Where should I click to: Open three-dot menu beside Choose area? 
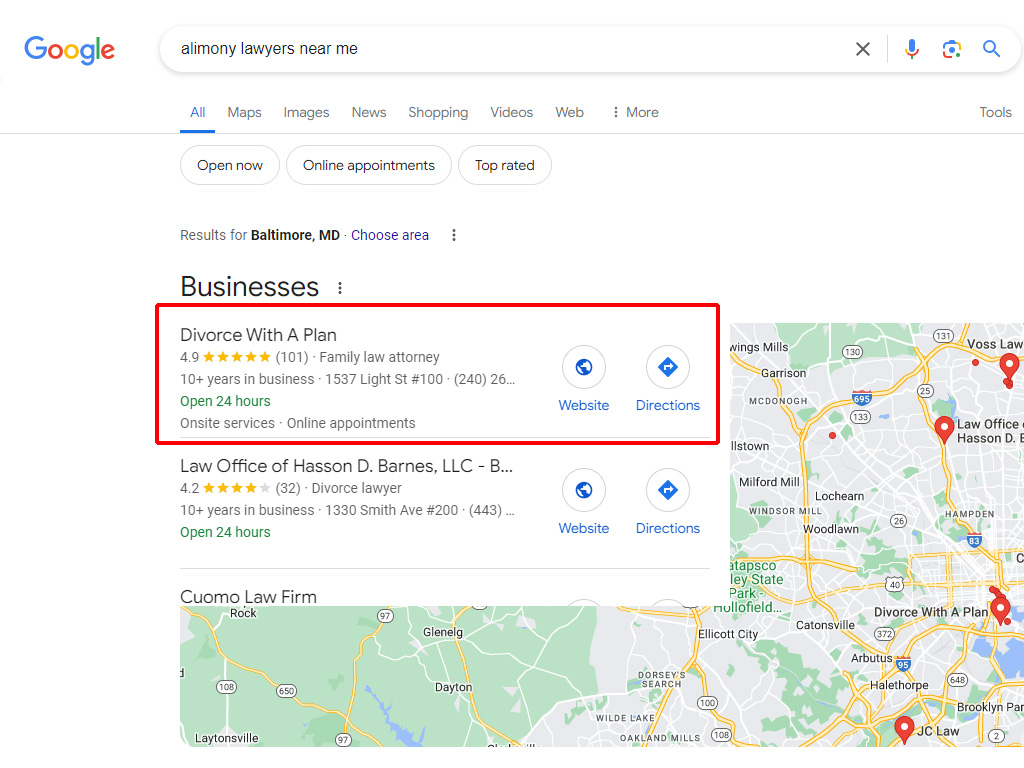tap(454, 235)
